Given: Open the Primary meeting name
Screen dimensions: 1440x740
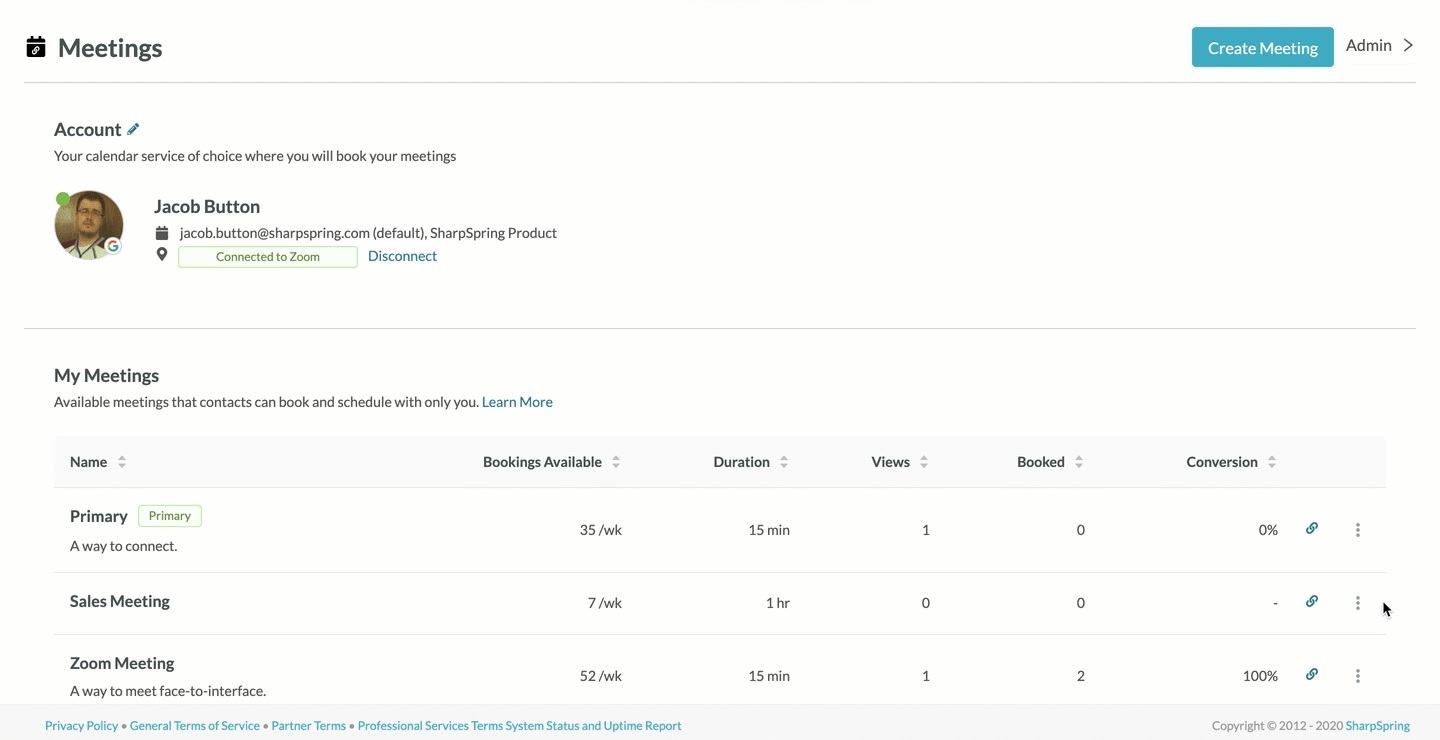Looking at the screenshot, I should (99, 516).
